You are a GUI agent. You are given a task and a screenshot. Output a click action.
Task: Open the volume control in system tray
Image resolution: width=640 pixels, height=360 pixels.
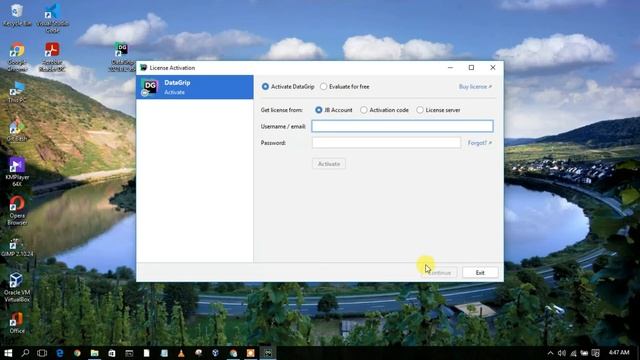pyautogui.click(x=562, y=353)
